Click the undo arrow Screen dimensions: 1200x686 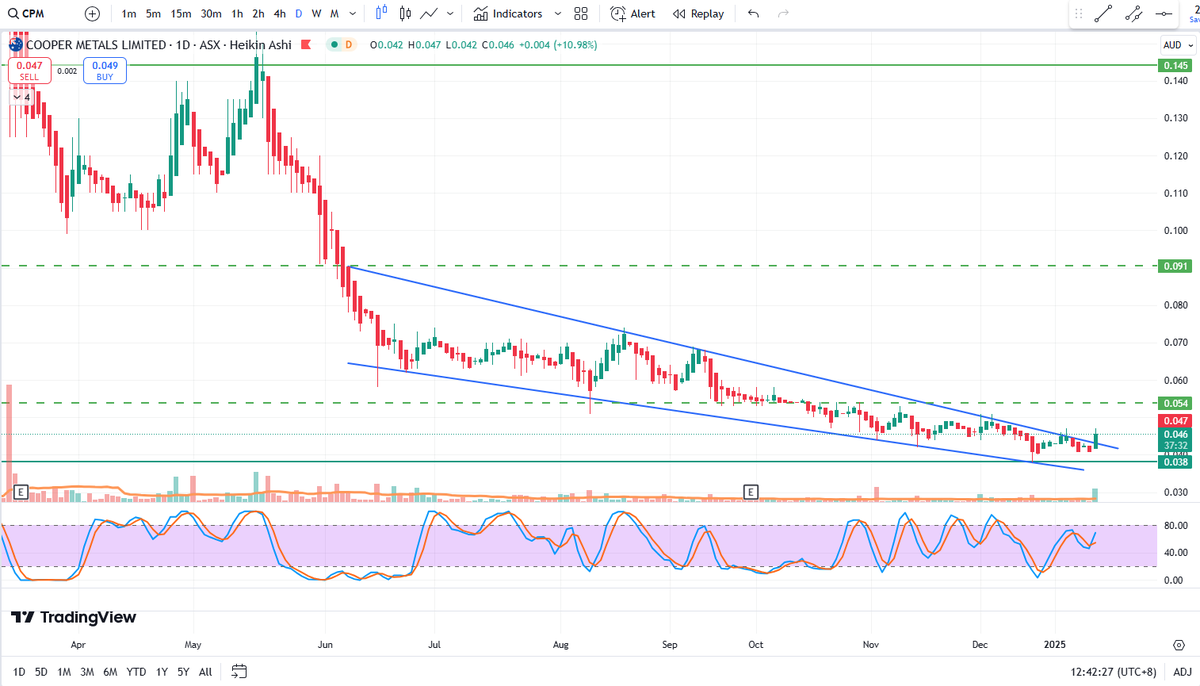point(753,14)
